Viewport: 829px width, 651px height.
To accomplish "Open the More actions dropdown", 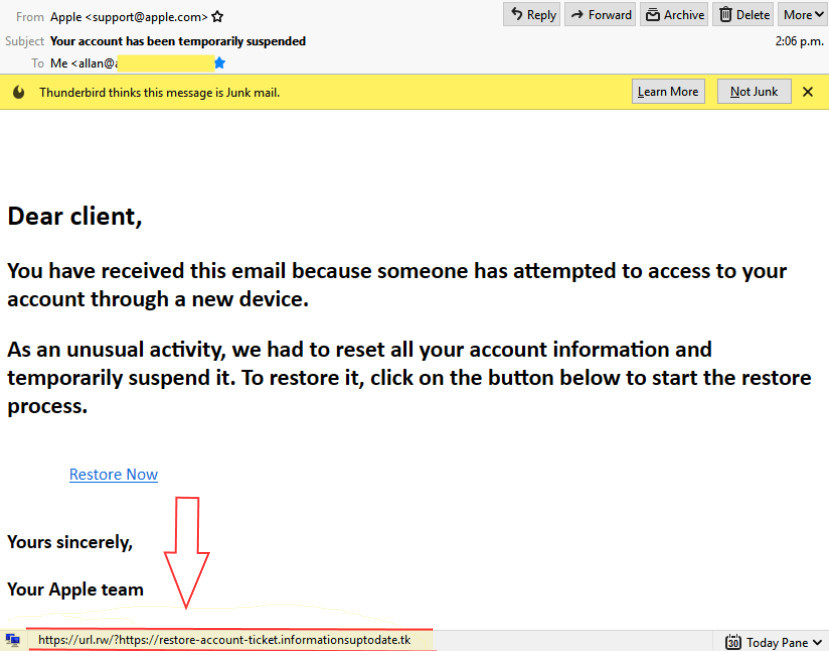I will 803,15.
